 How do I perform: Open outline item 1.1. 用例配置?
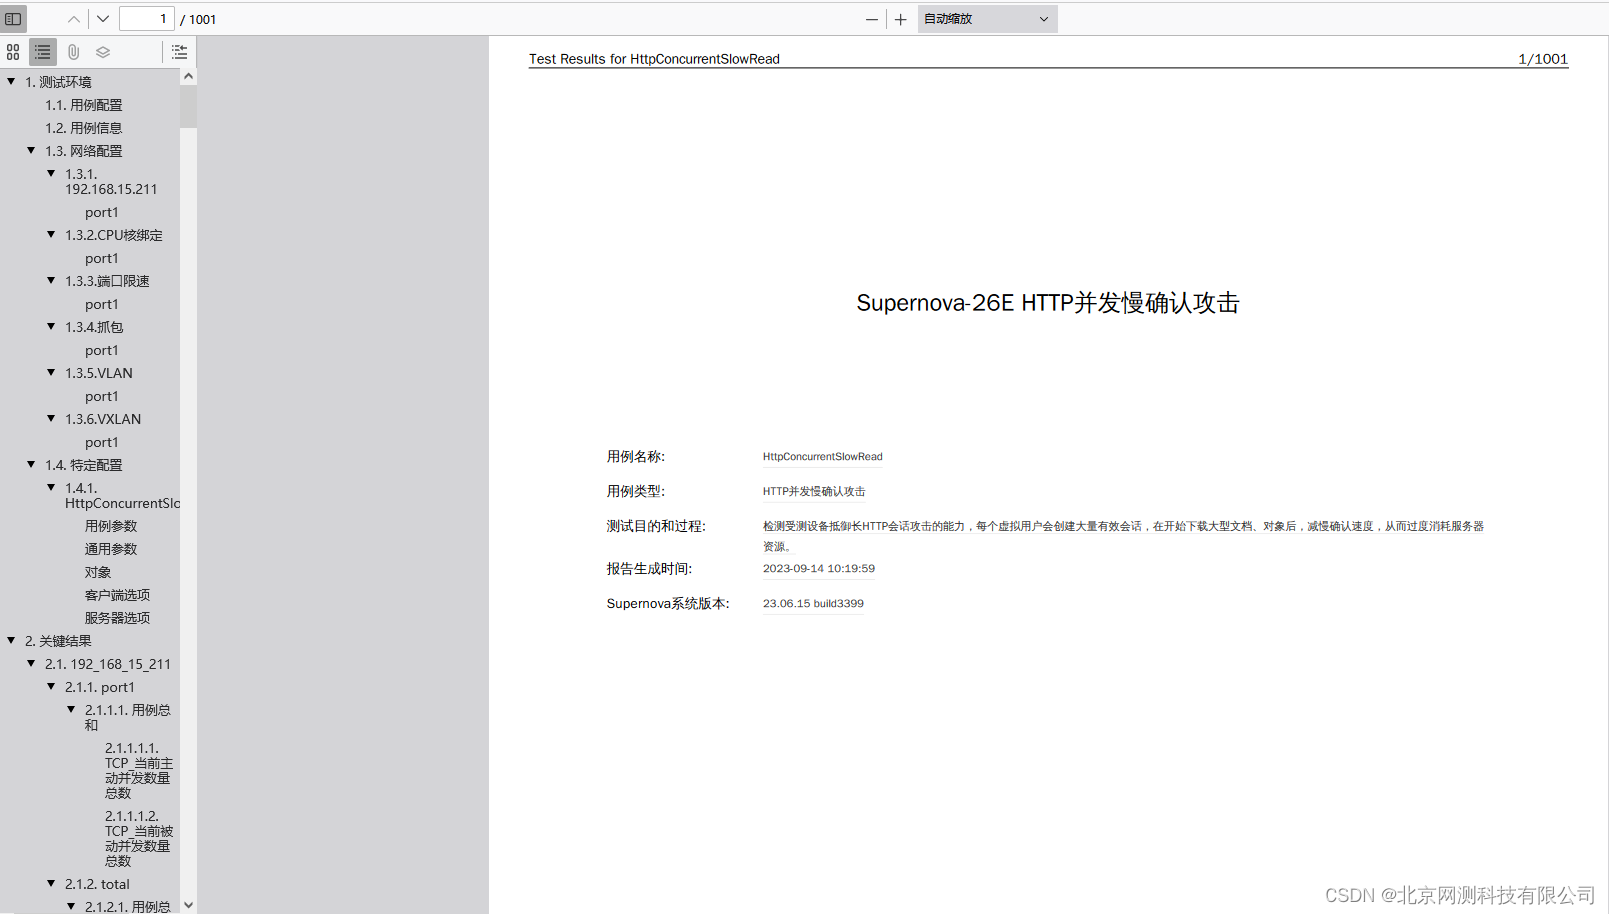pos(84,105)
